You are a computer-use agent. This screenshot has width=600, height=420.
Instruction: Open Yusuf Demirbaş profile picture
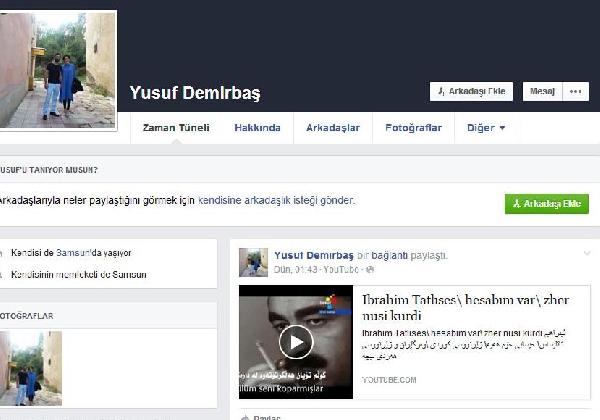coord(58,70)
